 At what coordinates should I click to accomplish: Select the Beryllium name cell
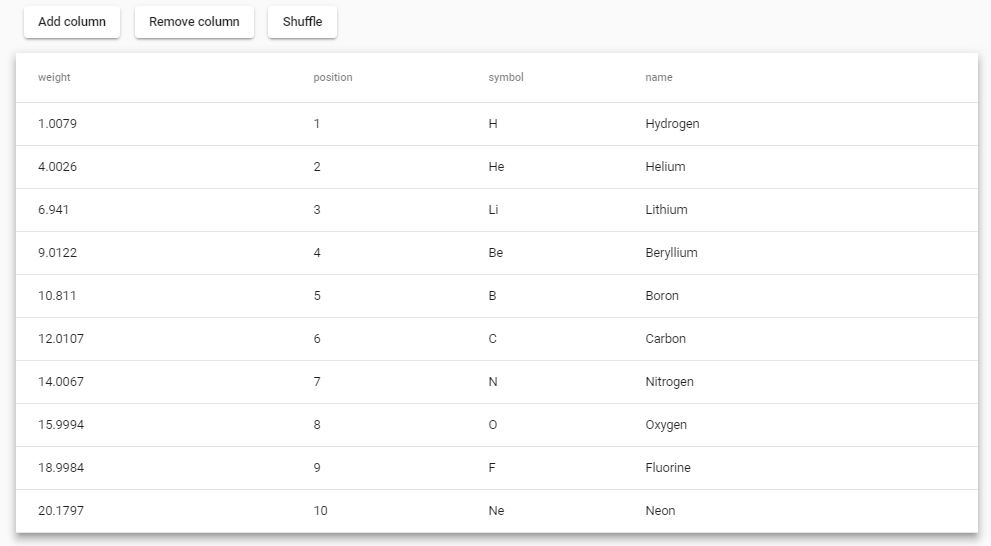click(x=671, y=253)
